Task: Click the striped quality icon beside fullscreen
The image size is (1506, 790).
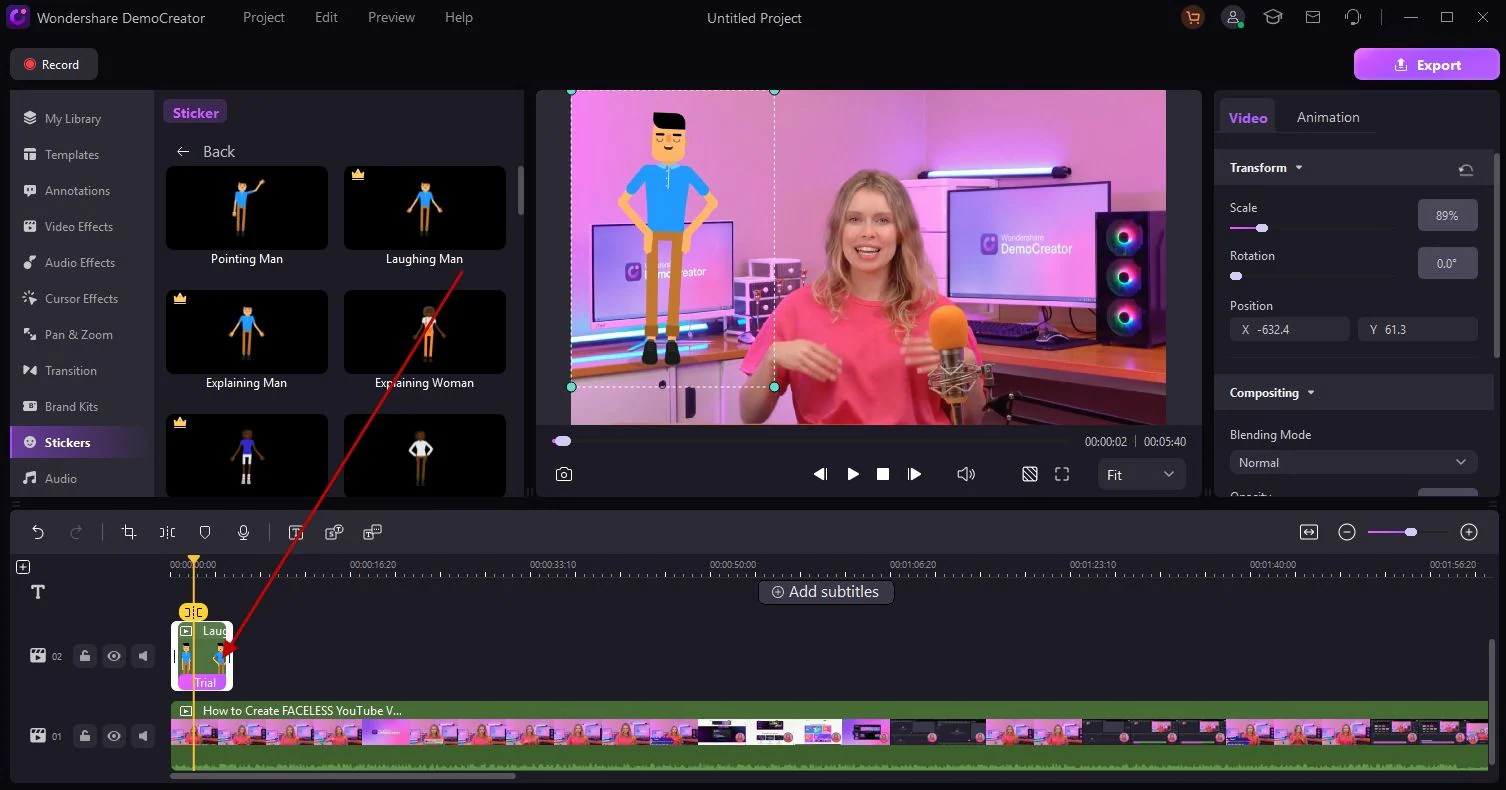Action: click(1030, 474)
